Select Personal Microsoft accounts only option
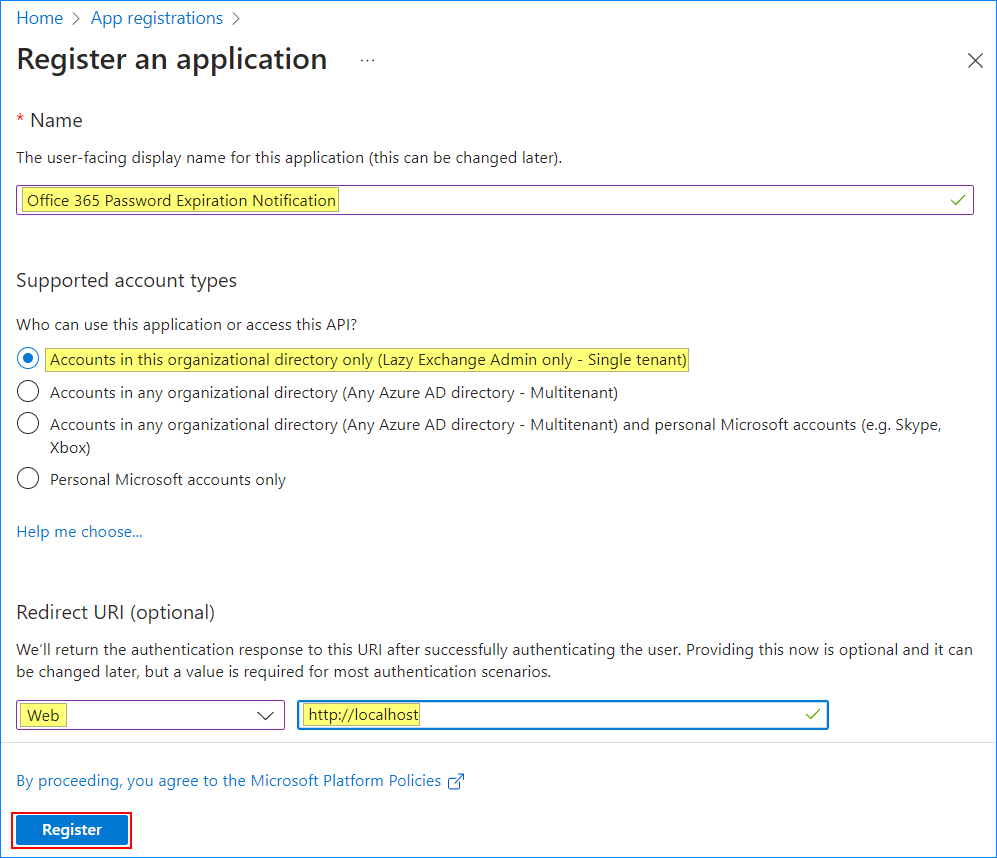Viewport: 997px width, 858px height. [x=28, y=478]
